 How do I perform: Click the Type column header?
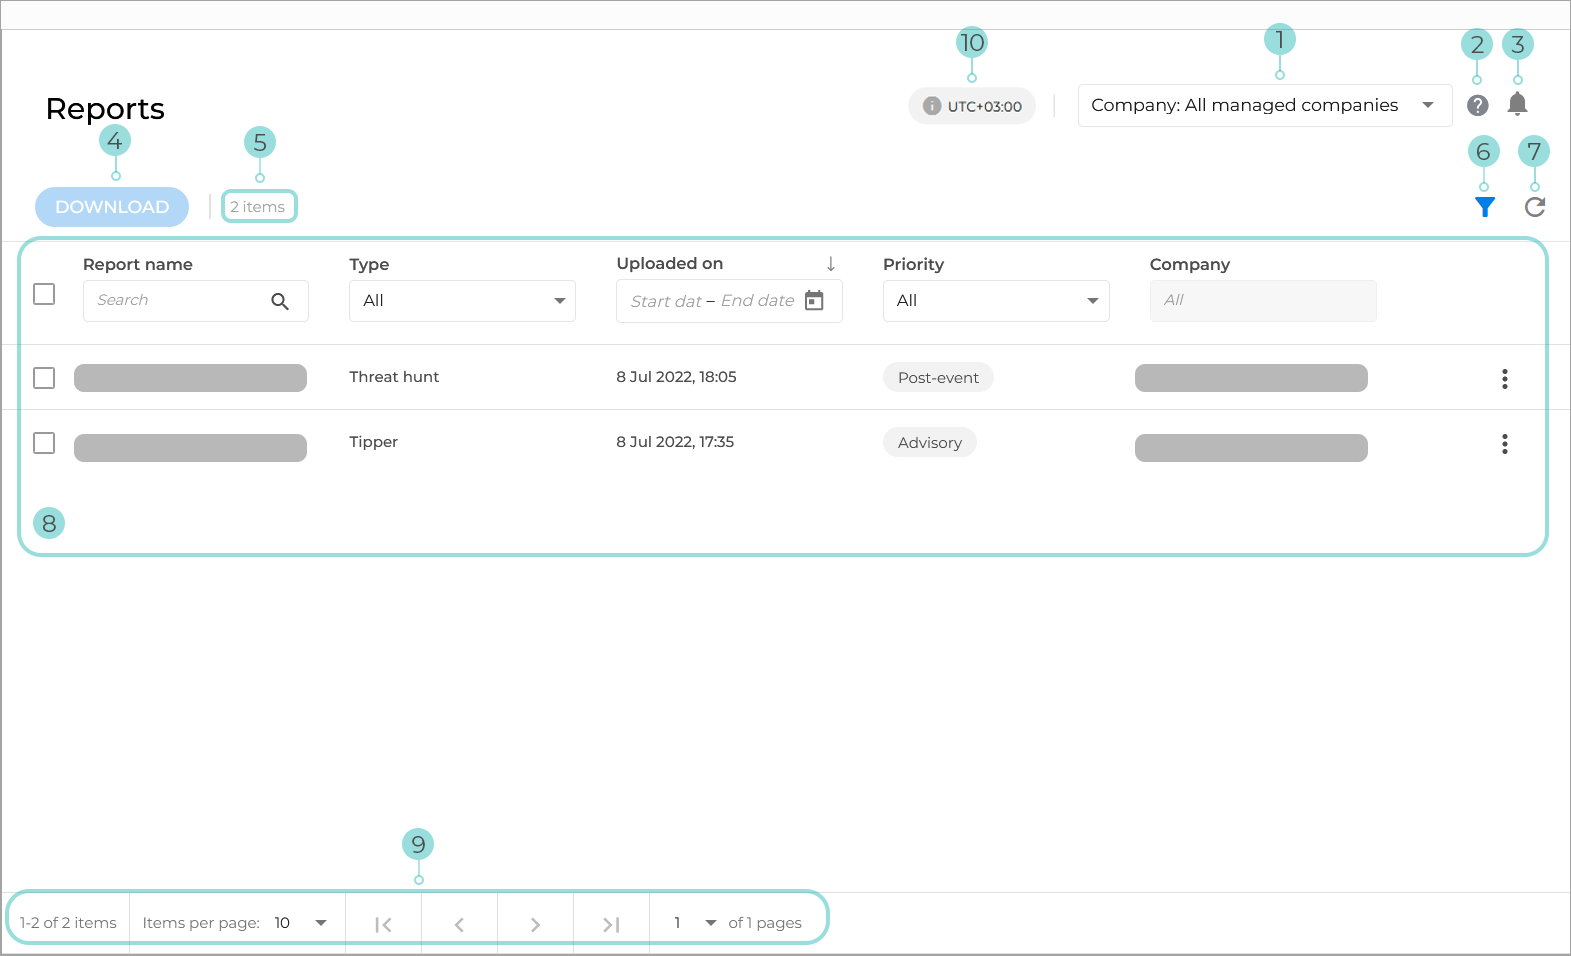[x=369, y=265]
